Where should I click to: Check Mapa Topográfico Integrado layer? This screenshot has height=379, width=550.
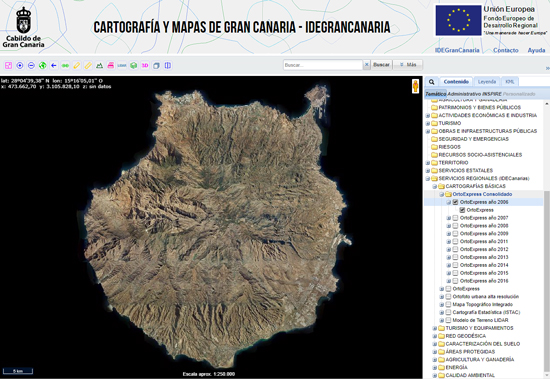coord(448,305)
